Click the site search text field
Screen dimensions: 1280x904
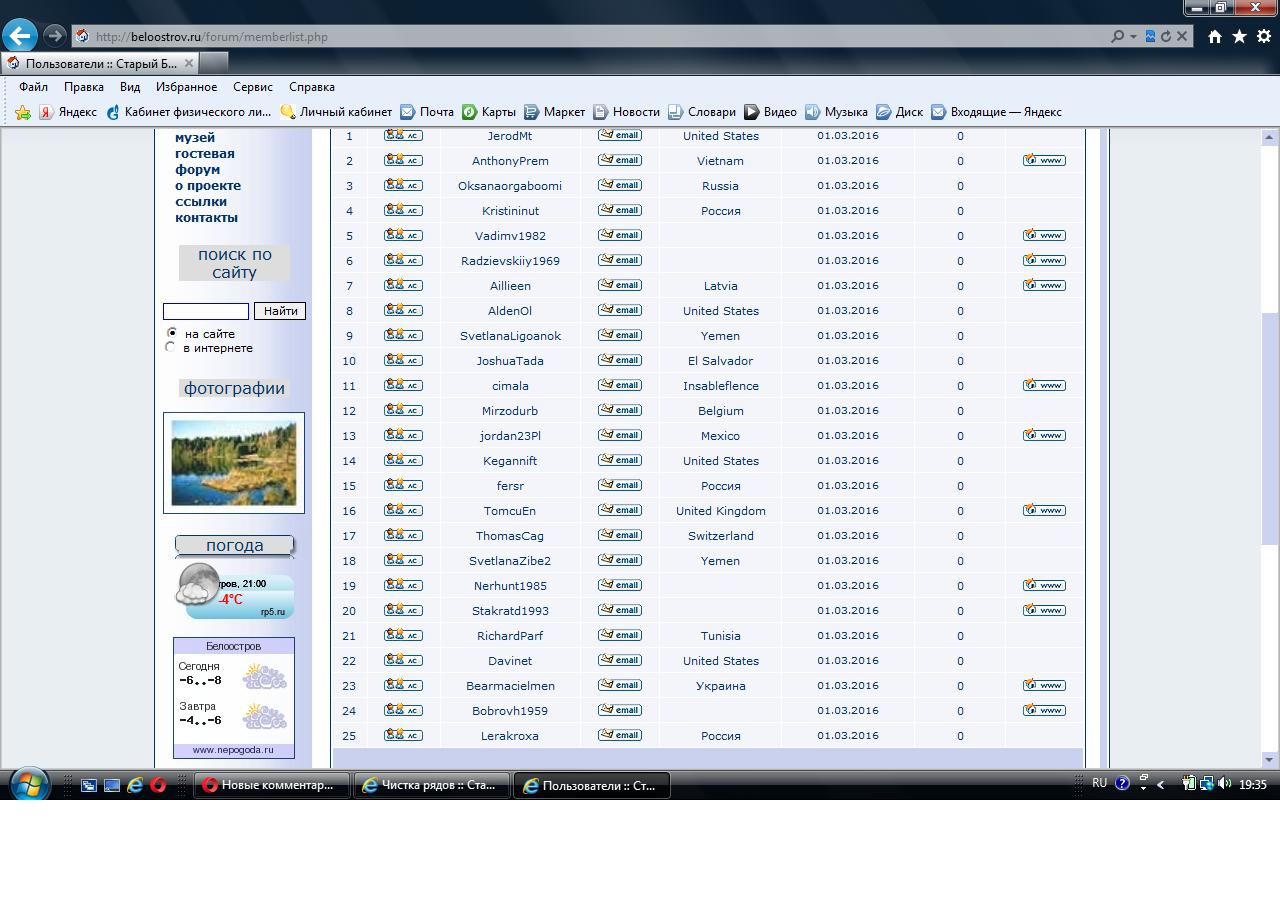206,311
